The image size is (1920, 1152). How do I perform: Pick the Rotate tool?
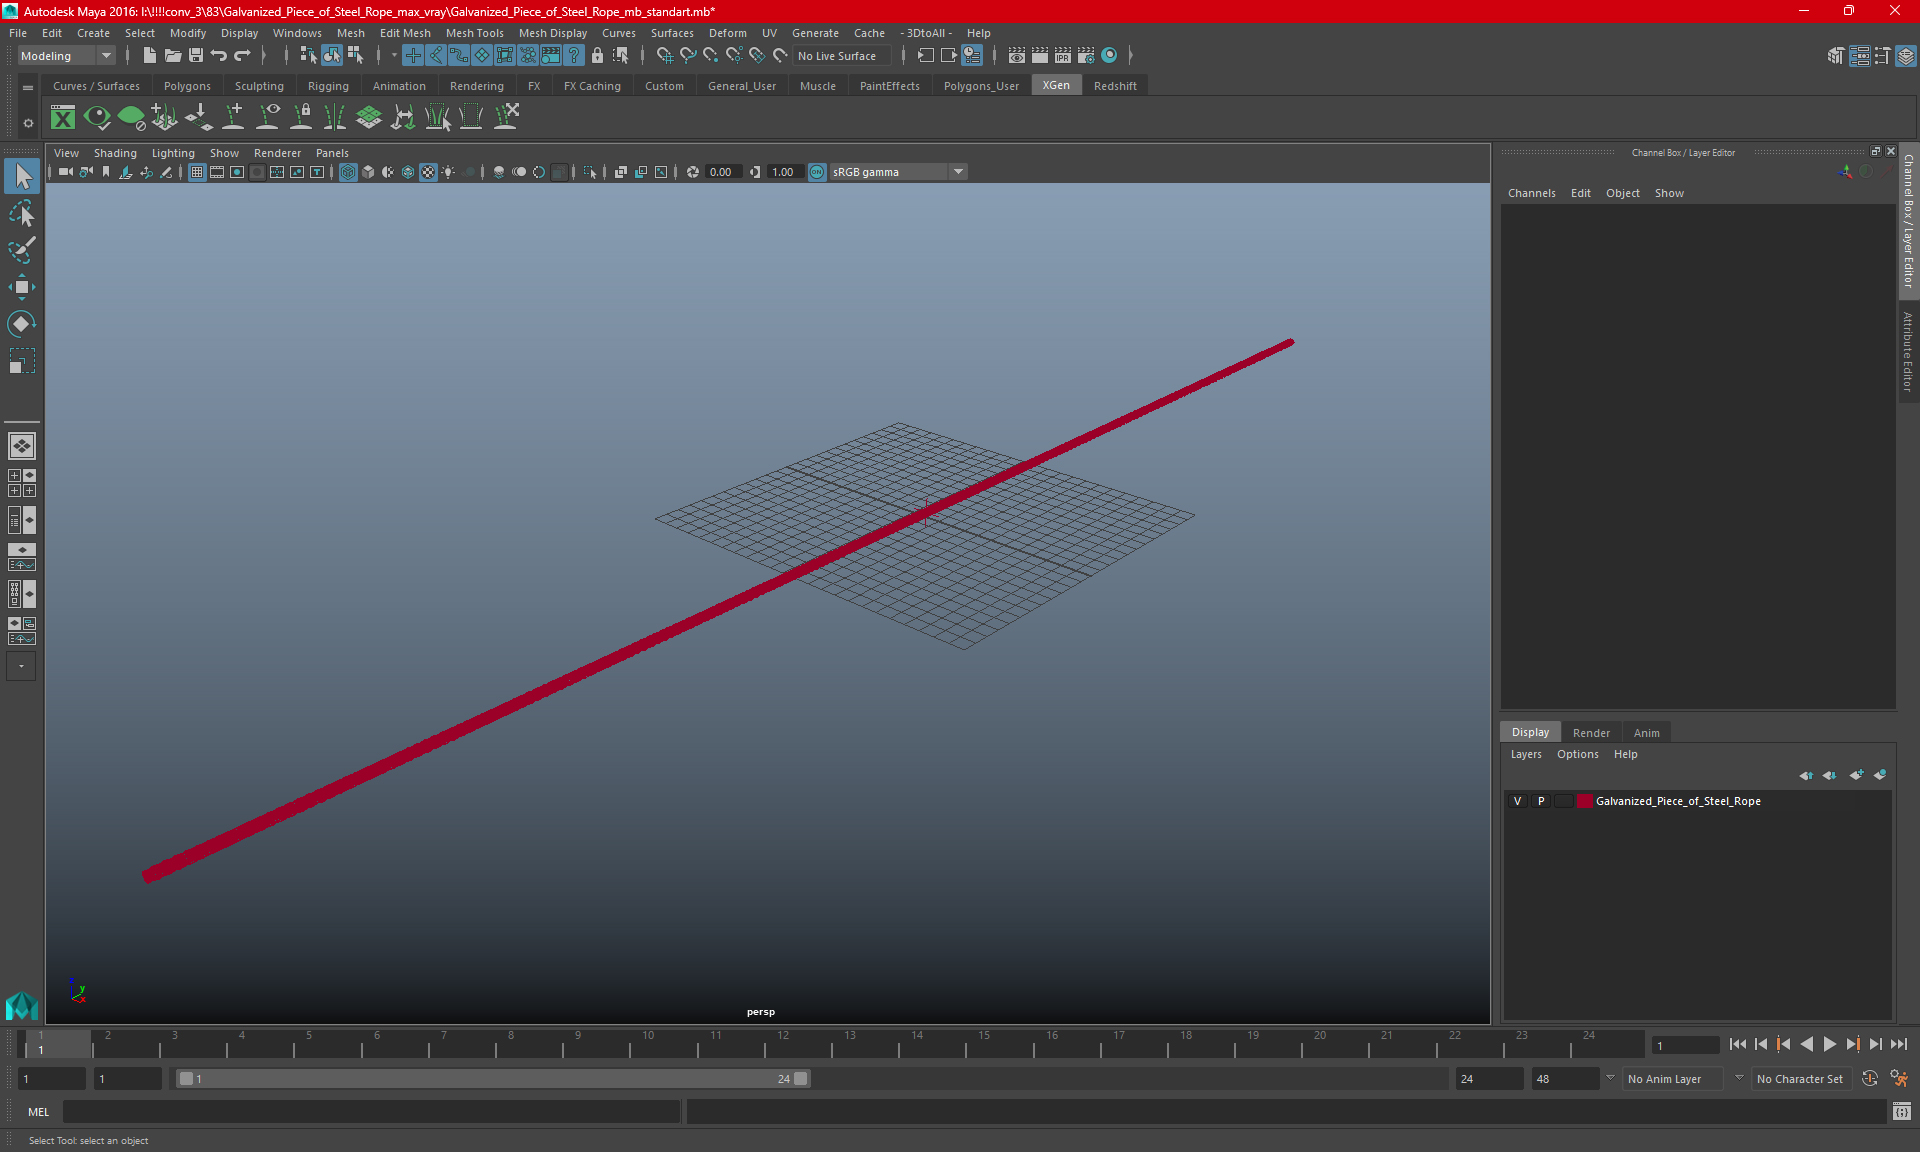pyautogui.click(x=21, y=324)
